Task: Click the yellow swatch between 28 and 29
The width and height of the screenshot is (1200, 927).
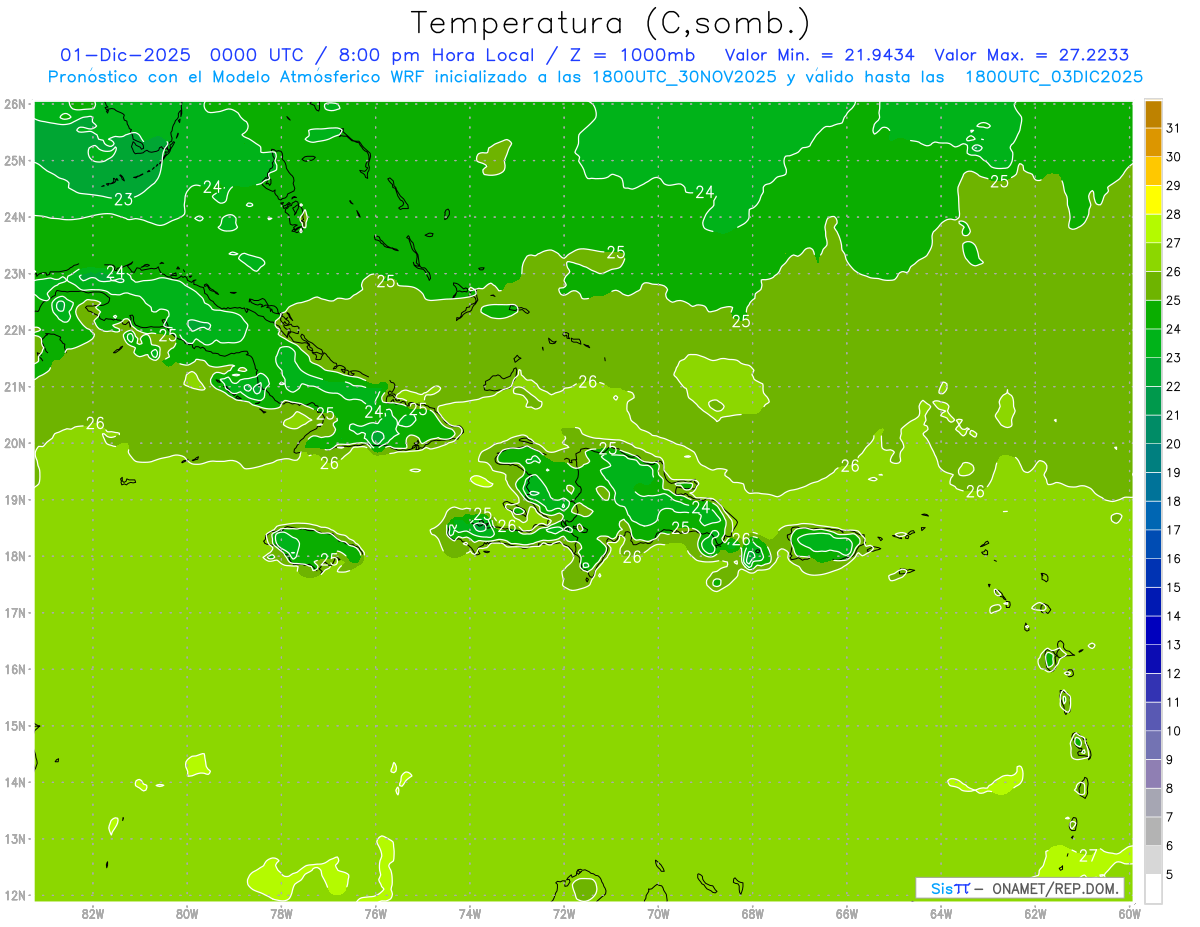Action: click(1153, 200)
